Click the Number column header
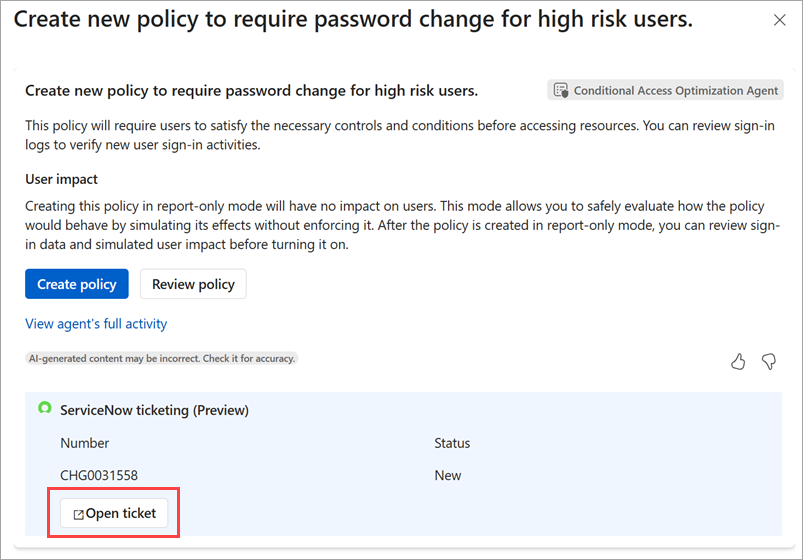The width and height of the screenshot is (803, 560). (x=85, y=443)
